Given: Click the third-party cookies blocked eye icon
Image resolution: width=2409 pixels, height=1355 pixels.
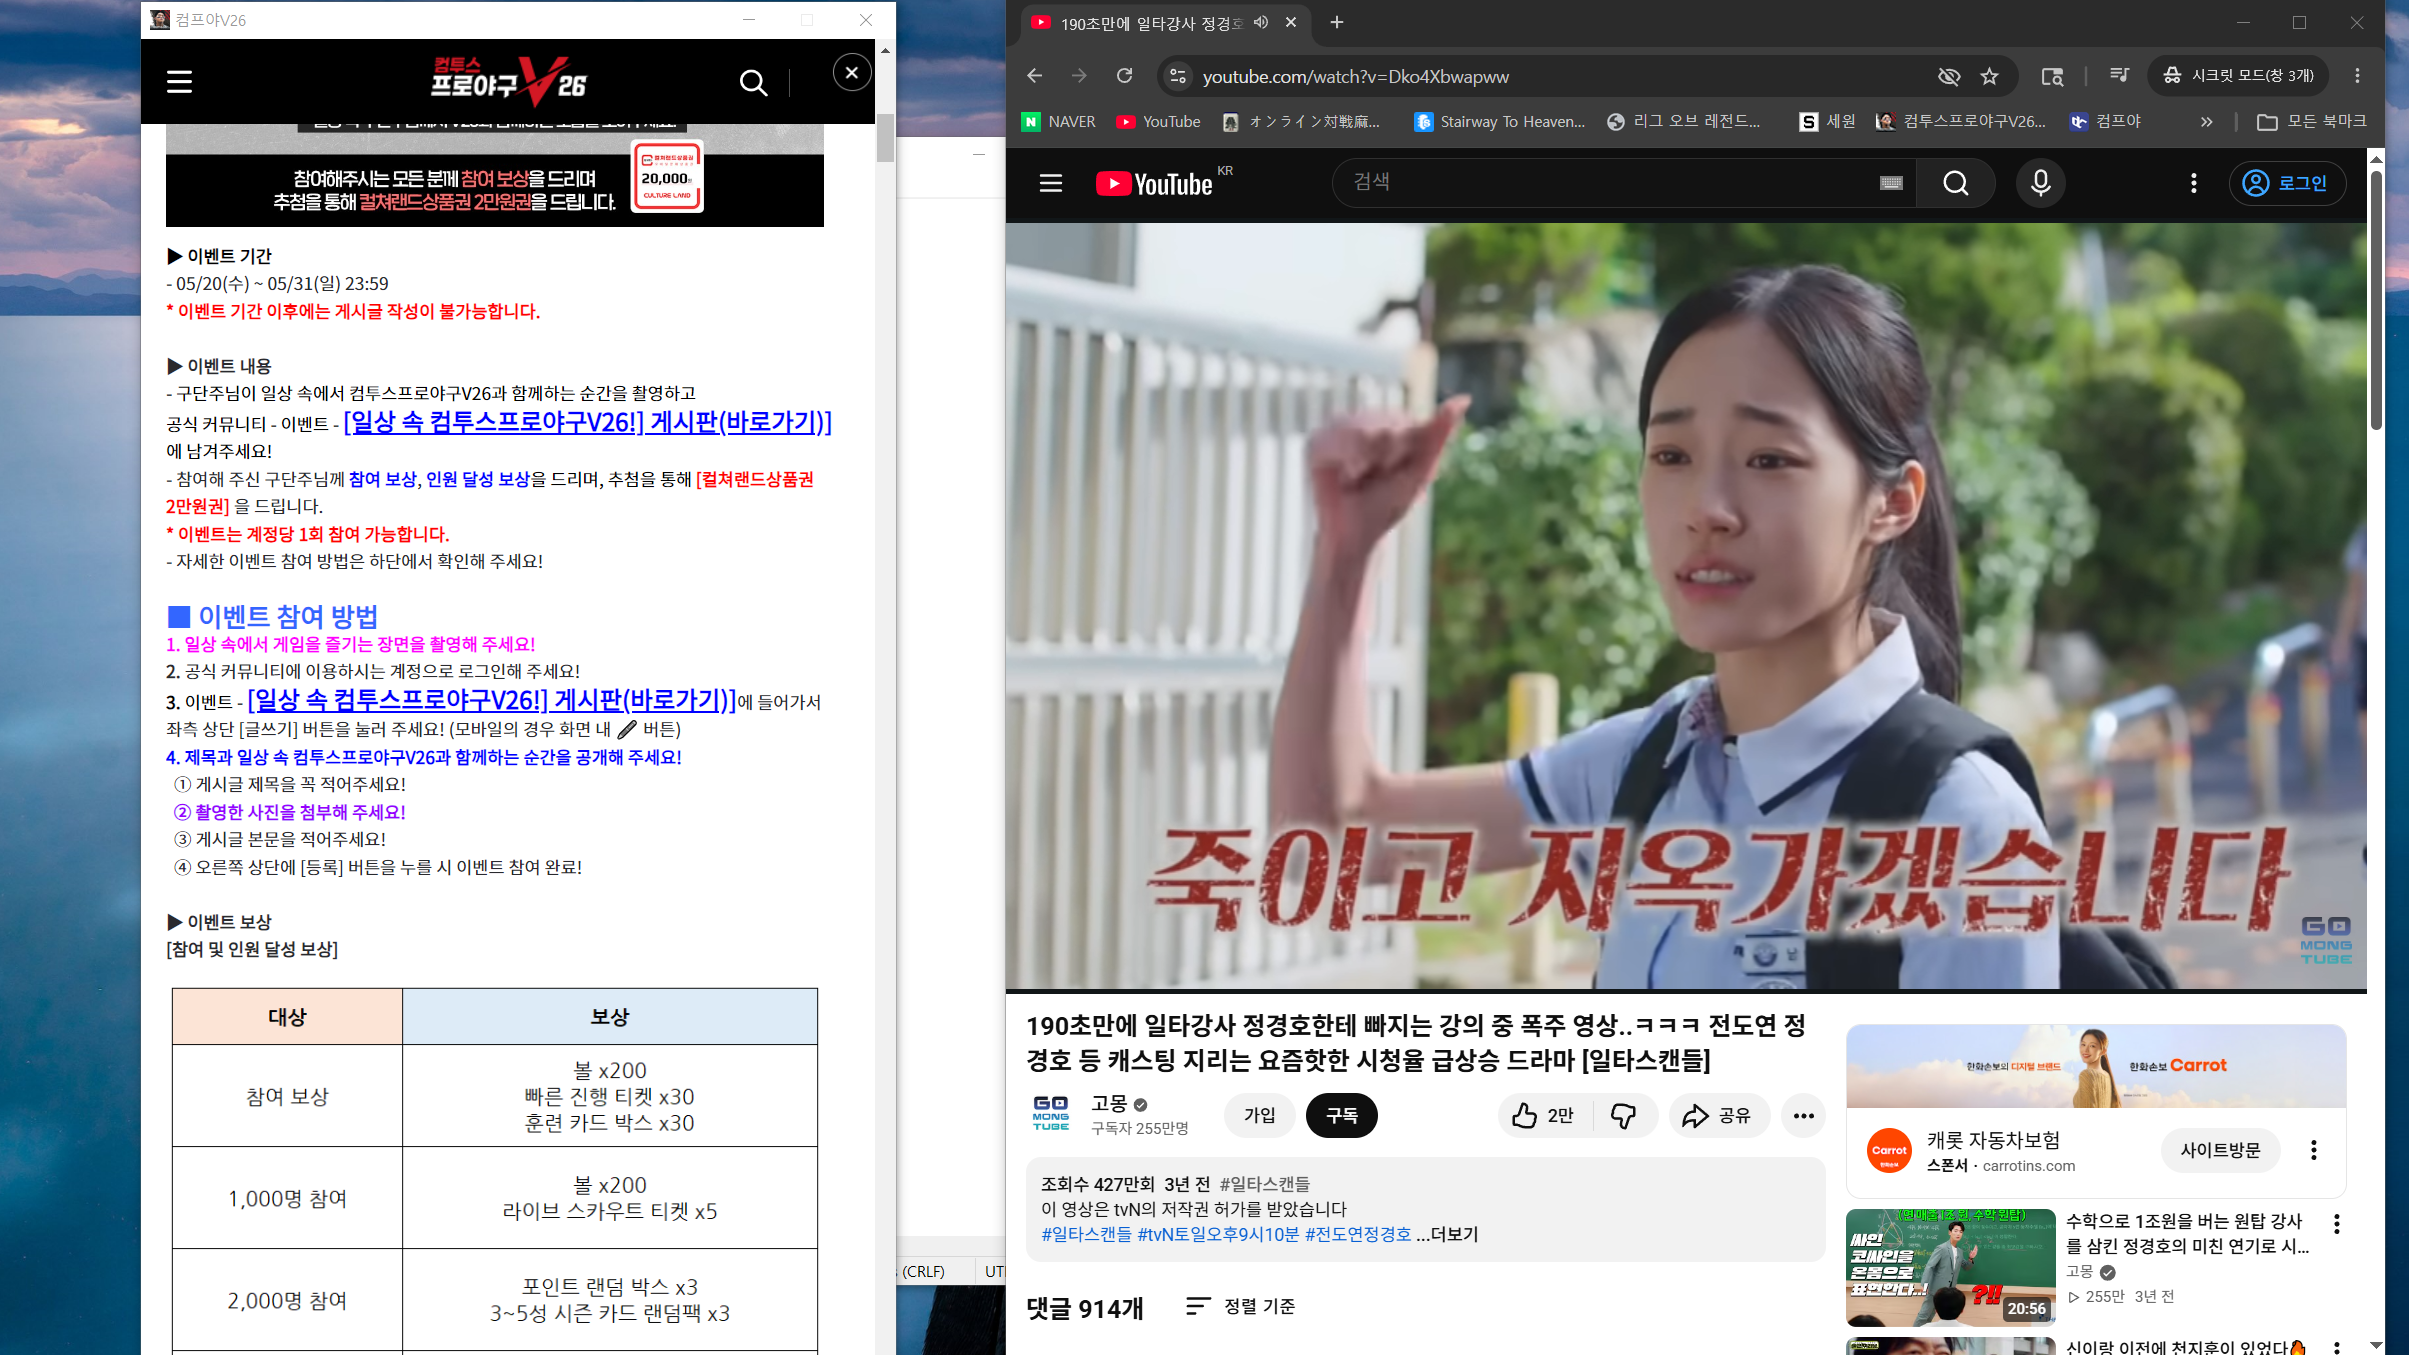Looking at the screenshot, I should (1948, 76).
